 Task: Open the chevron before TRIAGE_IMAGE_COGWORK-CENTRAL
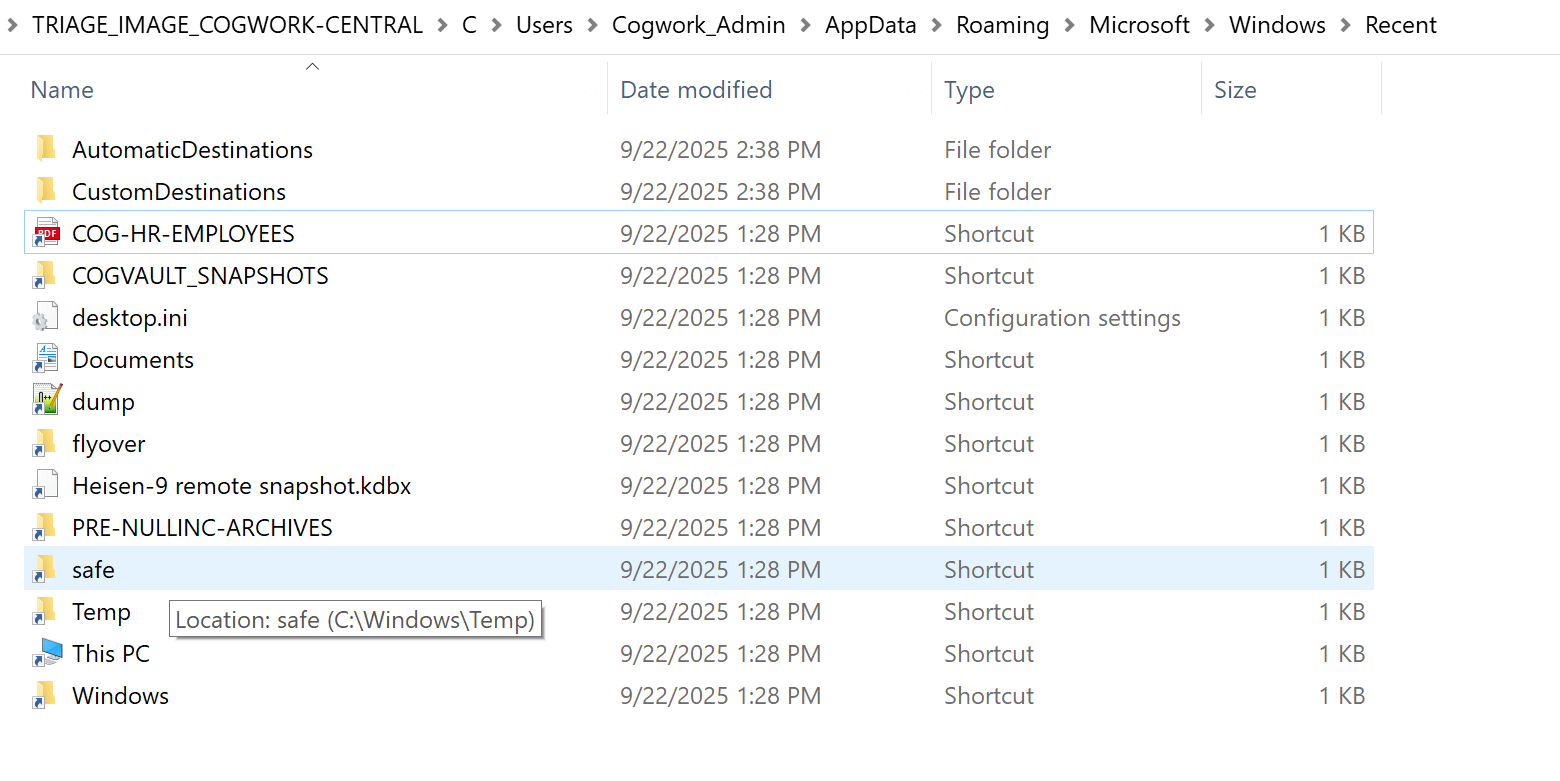13,25
